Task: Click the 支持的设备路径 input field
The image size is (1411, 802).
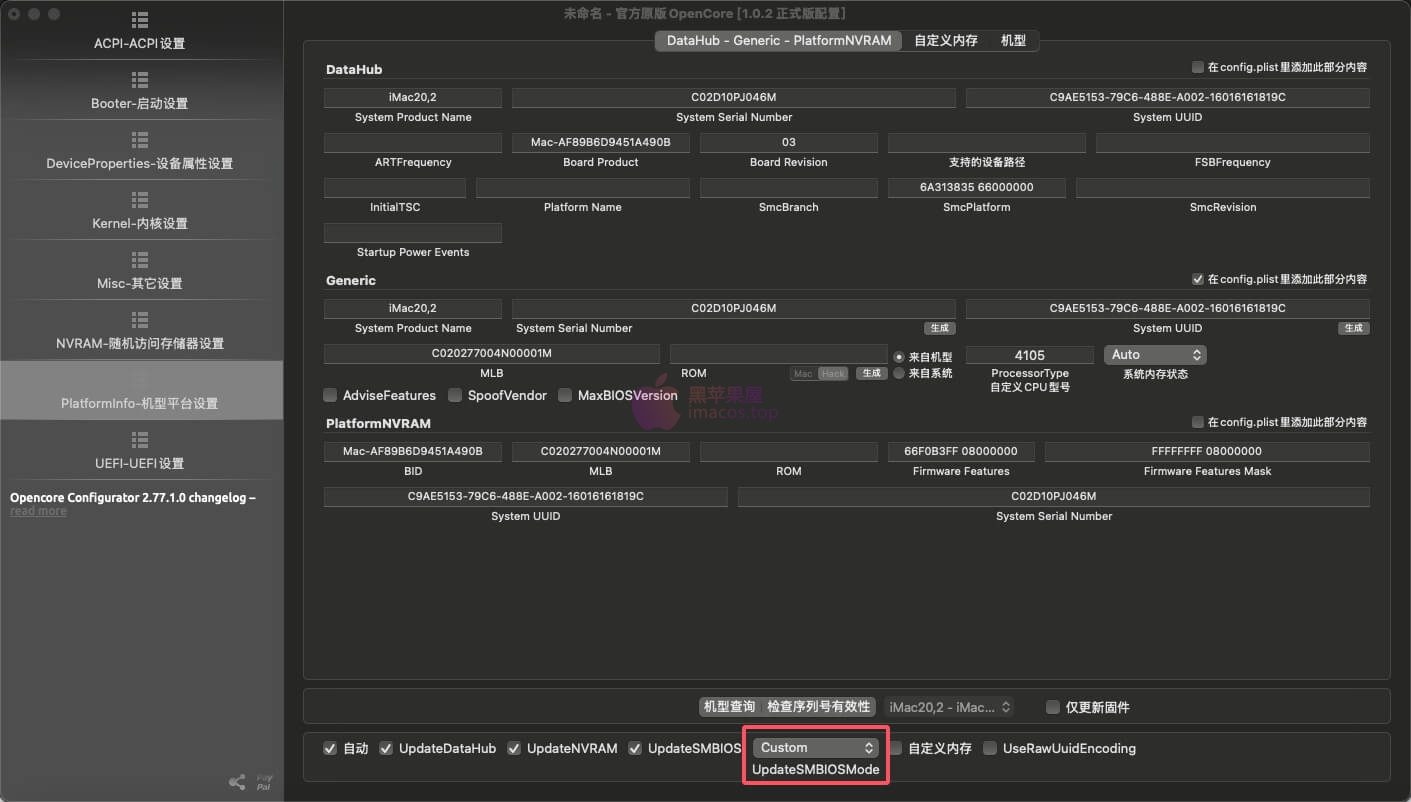Action: point(987,143)
